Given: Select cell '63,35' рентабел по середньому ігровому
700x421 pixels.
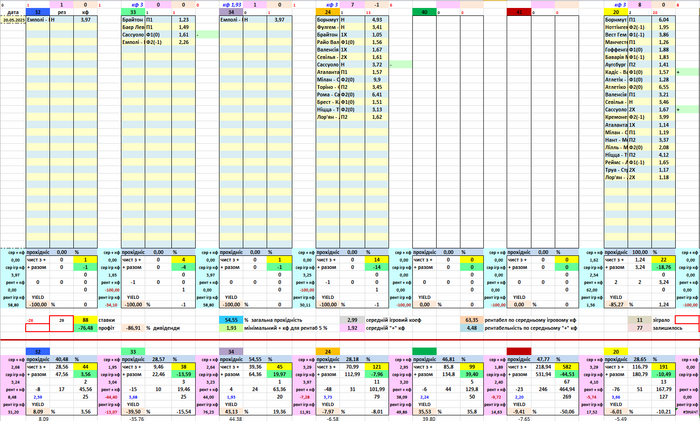Looking at the screenshot, I should click(471, 320).
